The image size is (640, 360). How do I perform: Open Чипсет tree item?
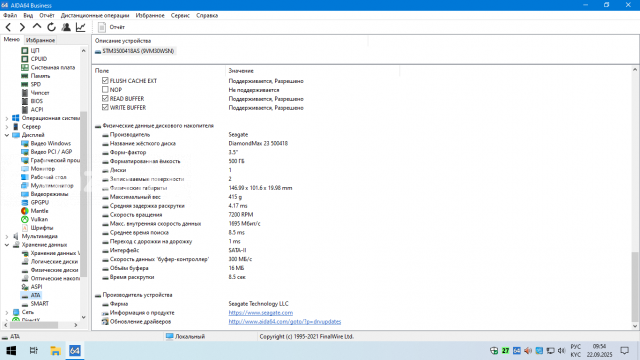(x=40, y=93)
